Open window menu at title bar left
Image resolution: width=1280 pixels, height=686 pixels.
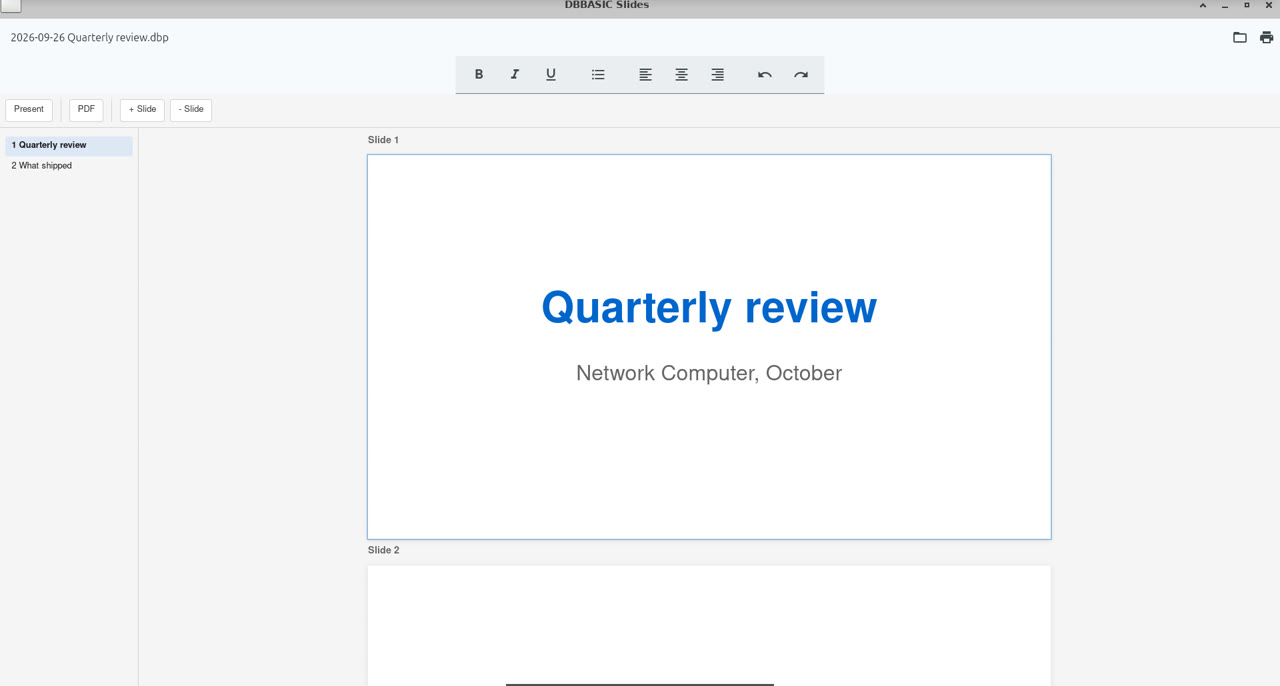click(11, 5)
